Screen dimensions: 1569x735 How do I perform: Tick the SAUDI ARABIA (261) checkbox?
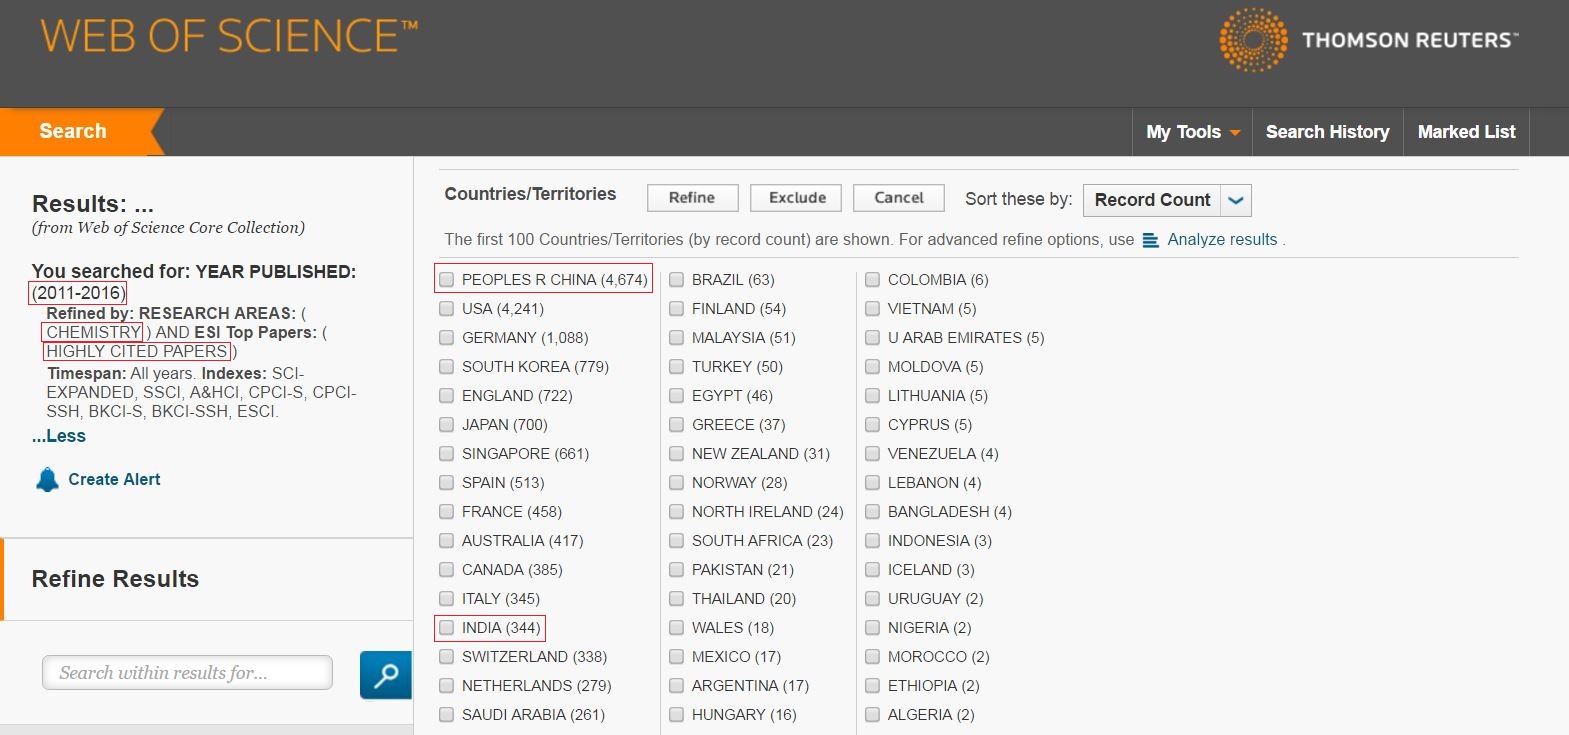[x=447, y=715]
